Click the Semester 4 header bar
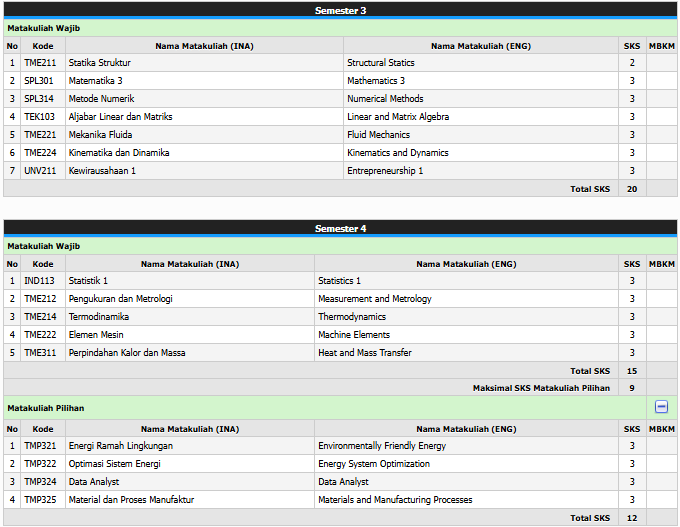Screen dimensions: 680x527 (x=340, y=228)
